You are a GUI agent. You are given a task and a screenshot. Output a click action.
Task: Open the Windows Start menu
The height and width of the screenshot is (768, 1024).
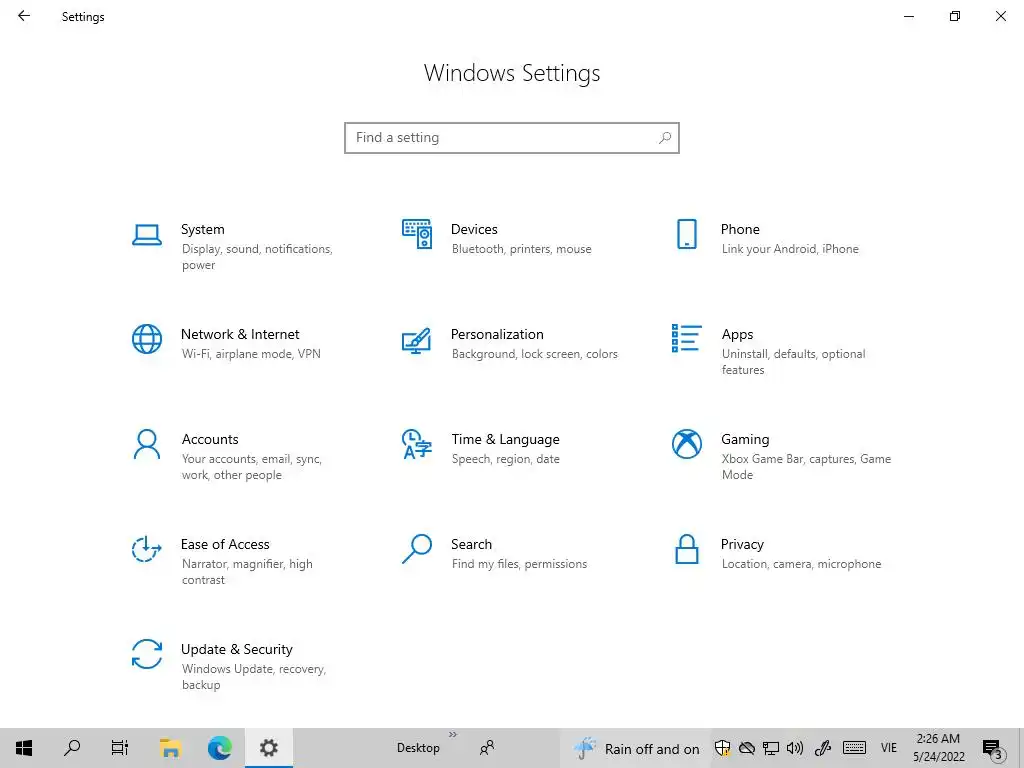(x=24, y=748)
